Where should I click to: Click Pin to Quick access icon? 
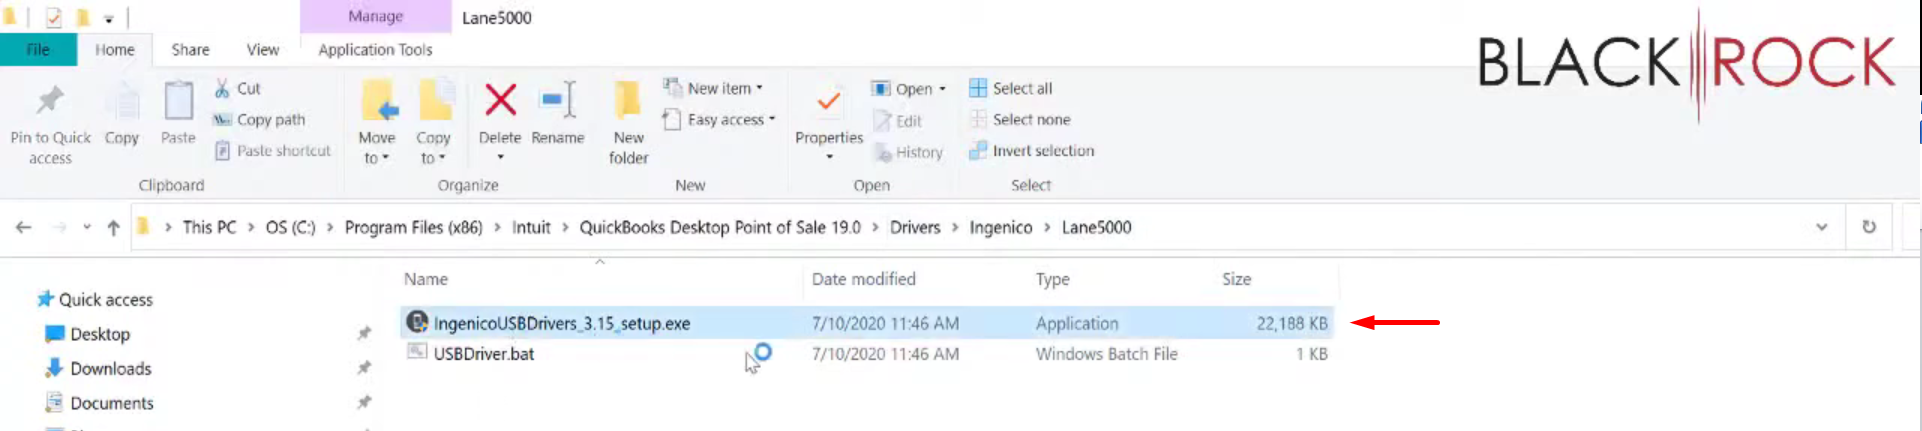click(49, 100)
